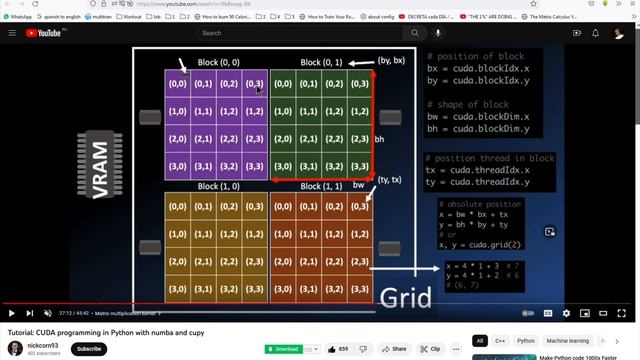This screenshot has height=360, width=640.
Task: Open the bookmarks folder named 3
Action: coord(260,17)
